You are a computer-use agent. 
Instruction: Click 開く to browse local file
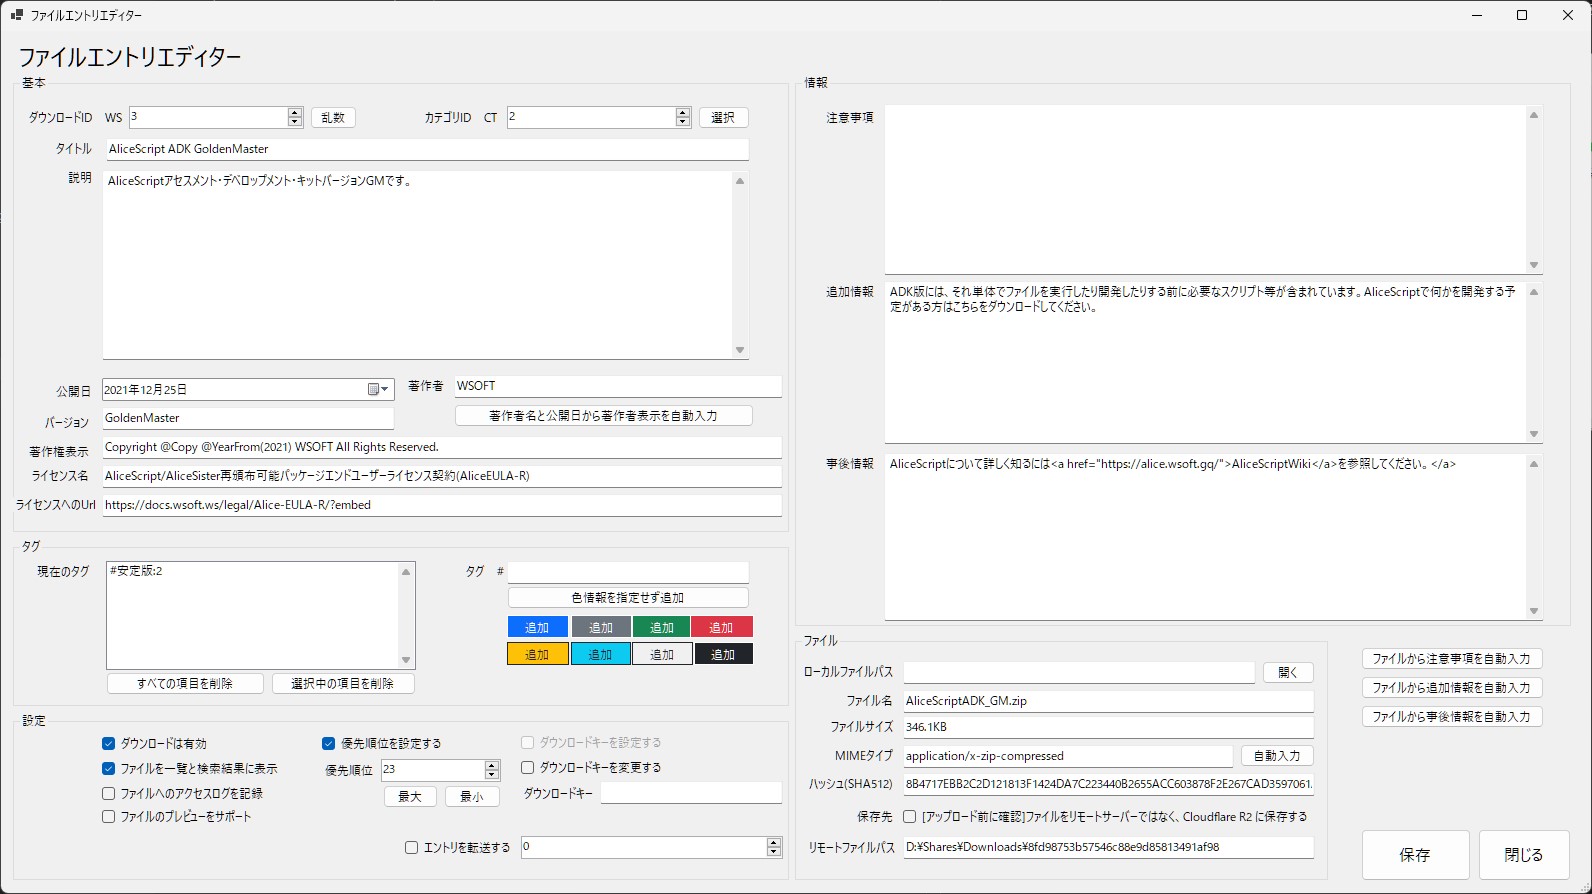(x=1287, y=673)
